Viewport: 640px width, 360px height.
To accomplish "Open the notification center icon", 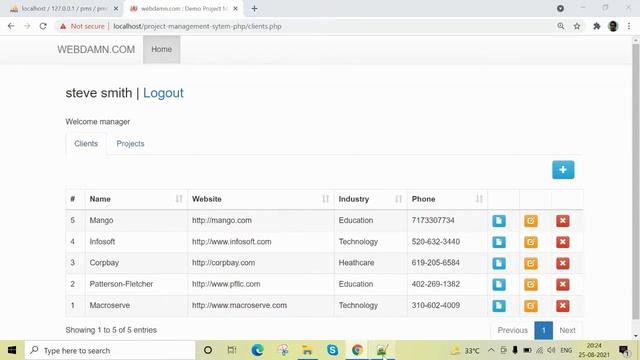I will (x=624, y=350).
